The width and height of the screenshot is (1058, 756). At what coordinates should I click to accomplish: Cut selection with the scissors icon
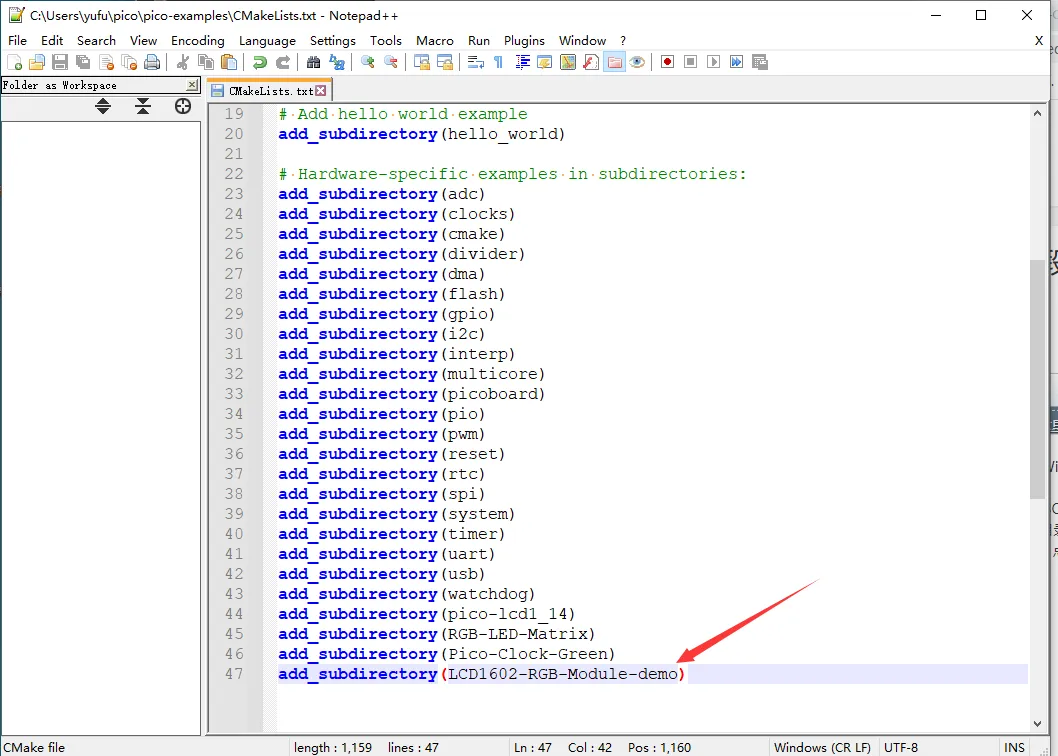[x=182, y=62]
